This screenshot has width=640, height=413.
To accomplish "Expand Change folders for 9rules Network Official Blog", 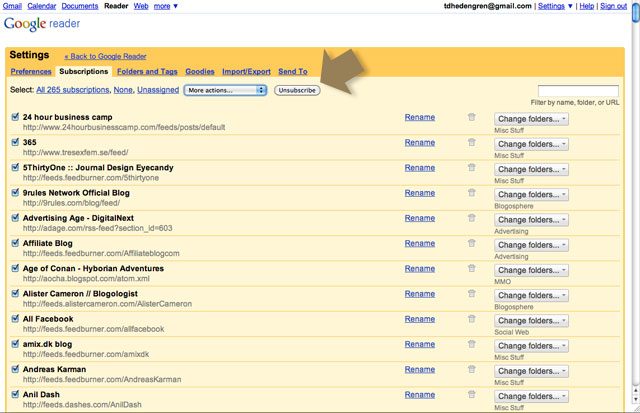I will coord(531,195).
